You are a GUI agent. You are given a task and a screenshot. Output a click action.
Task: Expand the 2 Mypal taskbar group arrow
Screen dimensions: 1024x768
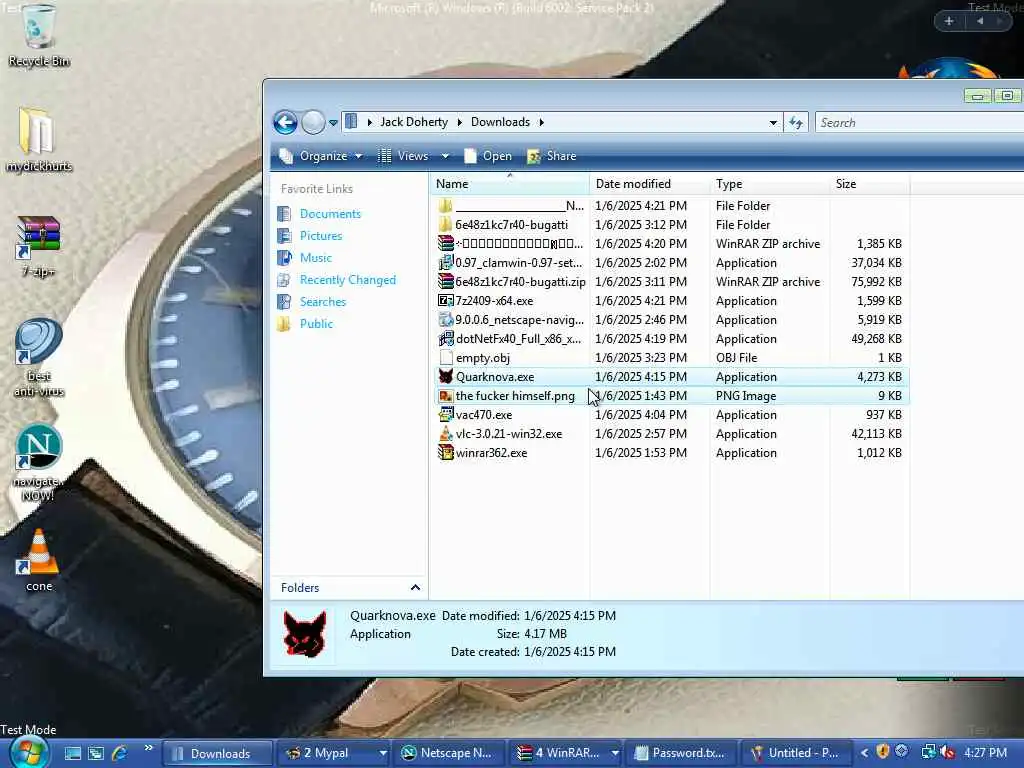point(383,753)
